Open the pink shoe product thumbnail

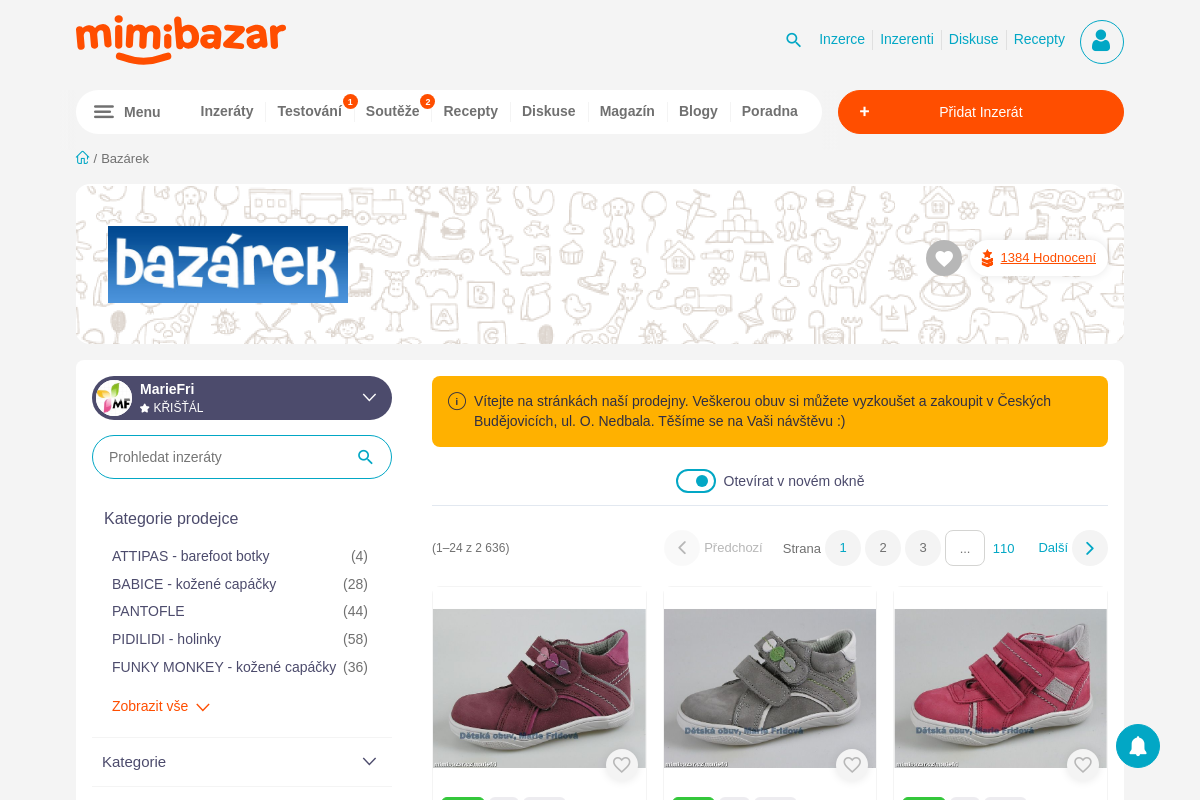click(x=1000, y=688)
